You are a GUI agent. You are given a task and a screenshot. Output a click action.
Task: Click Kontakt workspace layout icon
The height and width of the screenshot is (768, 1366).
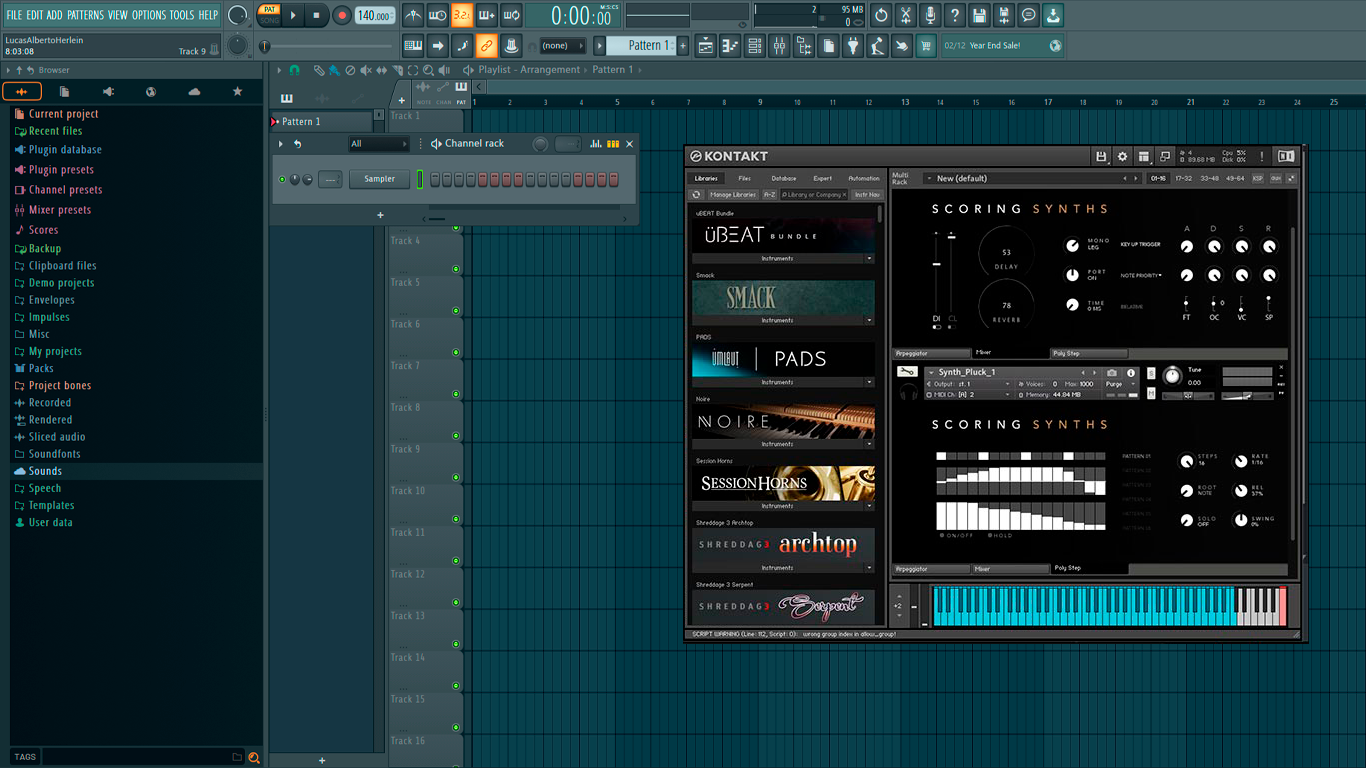point(1143,157)
